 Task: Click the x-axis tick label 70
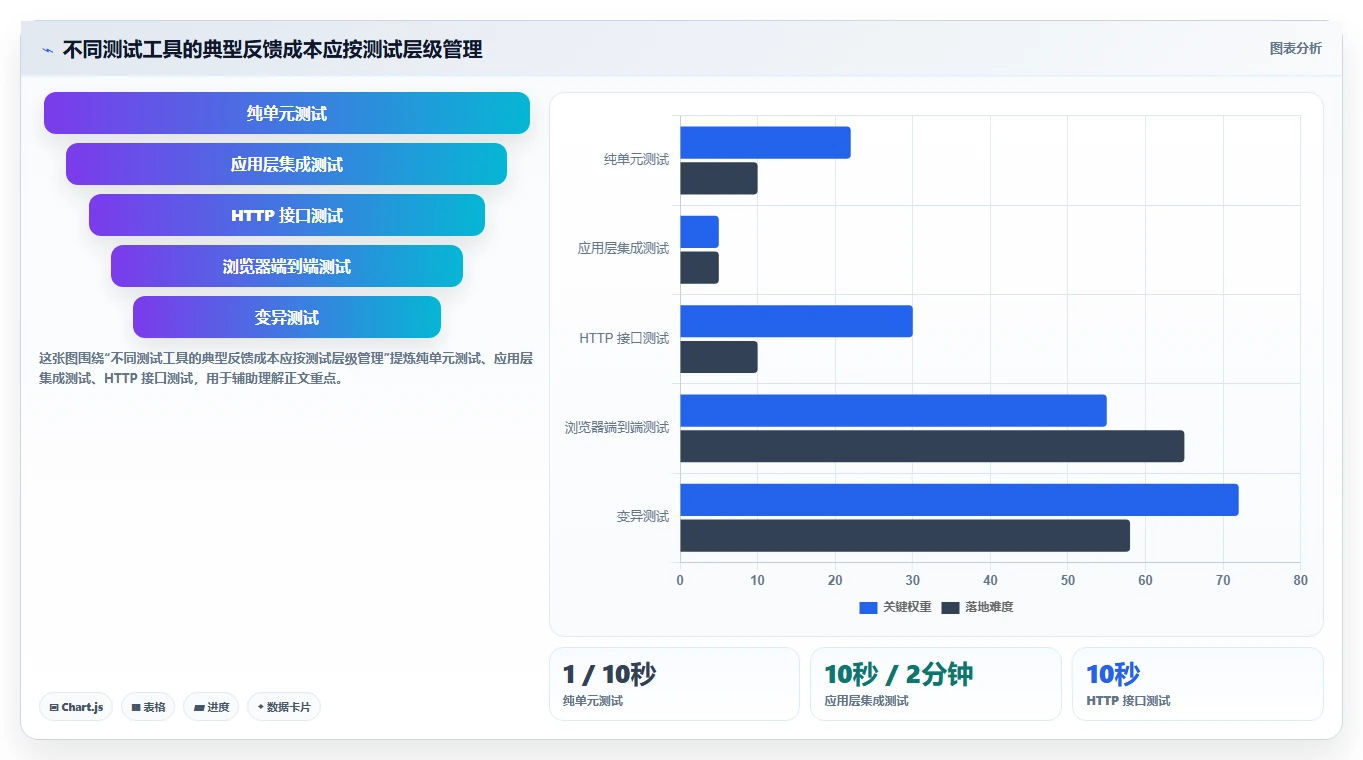coord(1223,581)
